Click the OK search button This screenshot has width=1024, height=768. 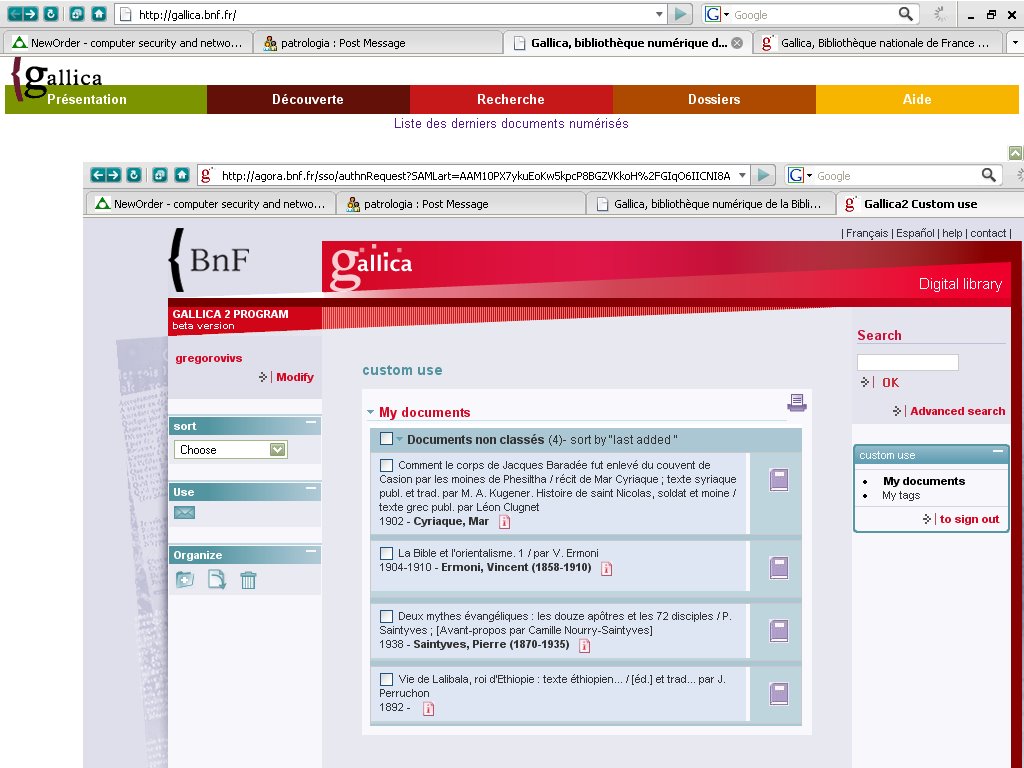[x=890, y=383]
